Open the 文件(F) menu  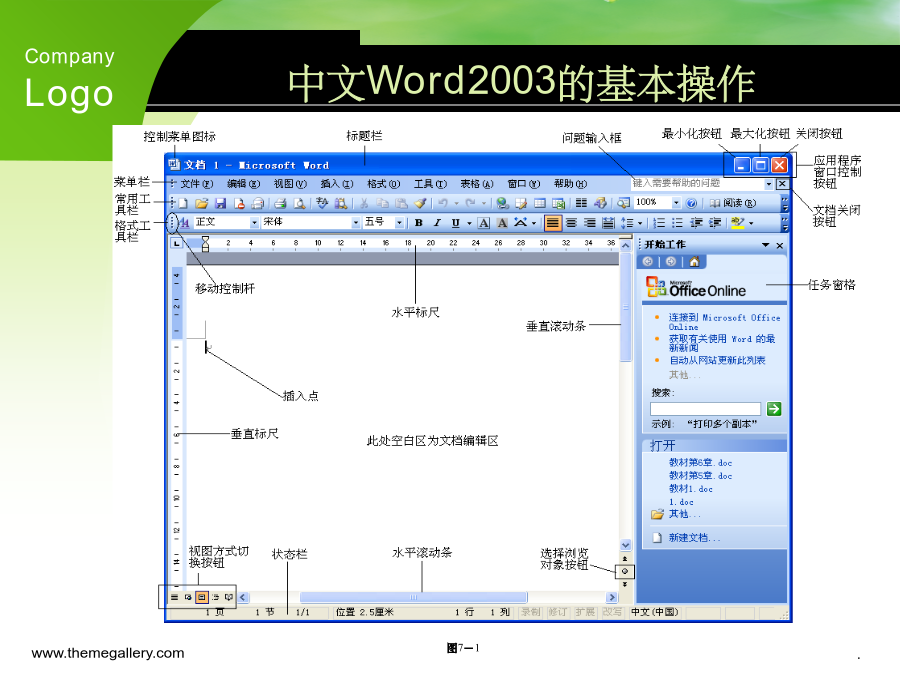(x=197, y=184)
